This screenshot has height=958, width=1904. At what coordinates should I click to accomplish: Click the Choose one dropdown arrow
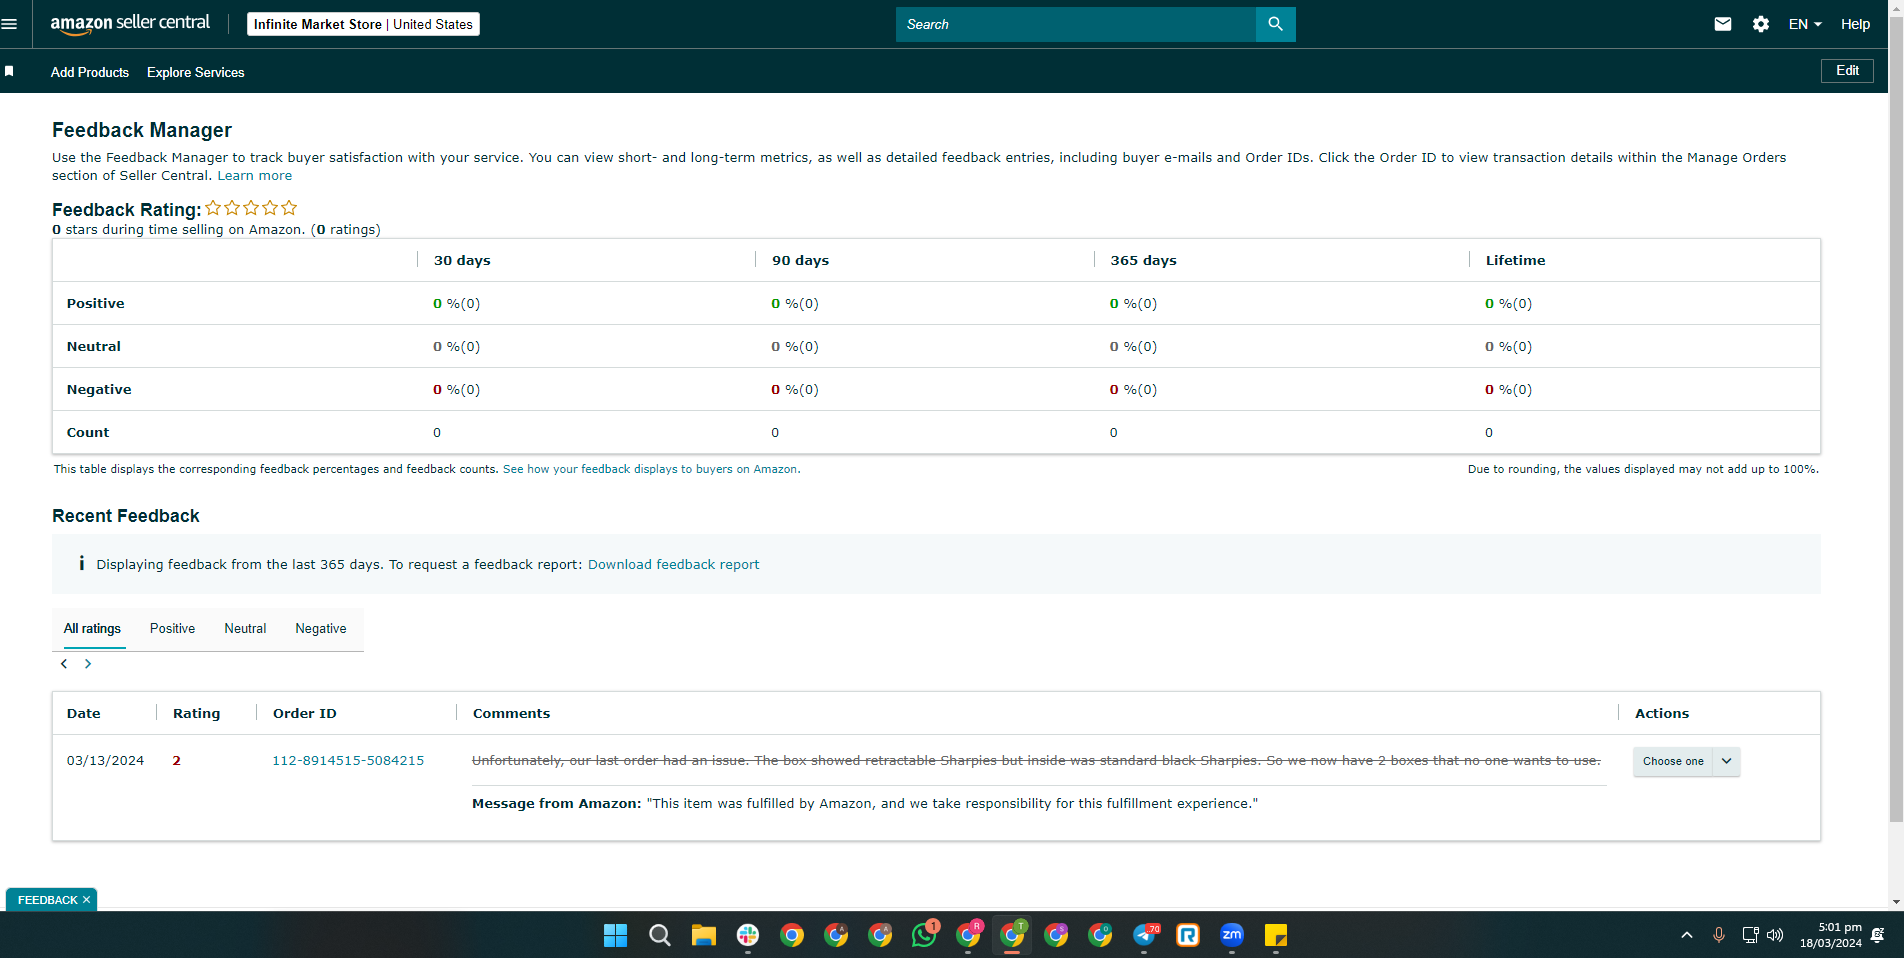point(1727,761)
